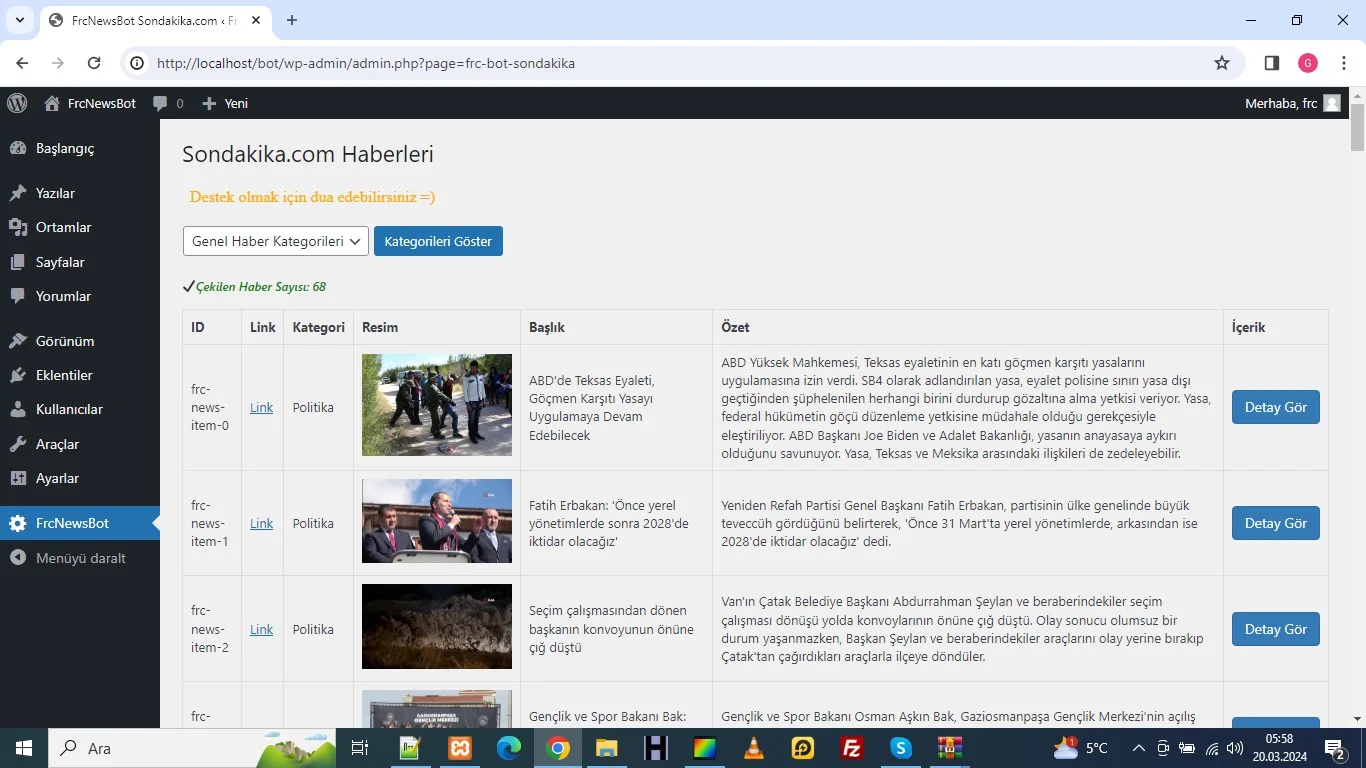Open the comments bubble in admin bar
The height and width of the screenshot is (768, 1366).
tap(168, 103)
